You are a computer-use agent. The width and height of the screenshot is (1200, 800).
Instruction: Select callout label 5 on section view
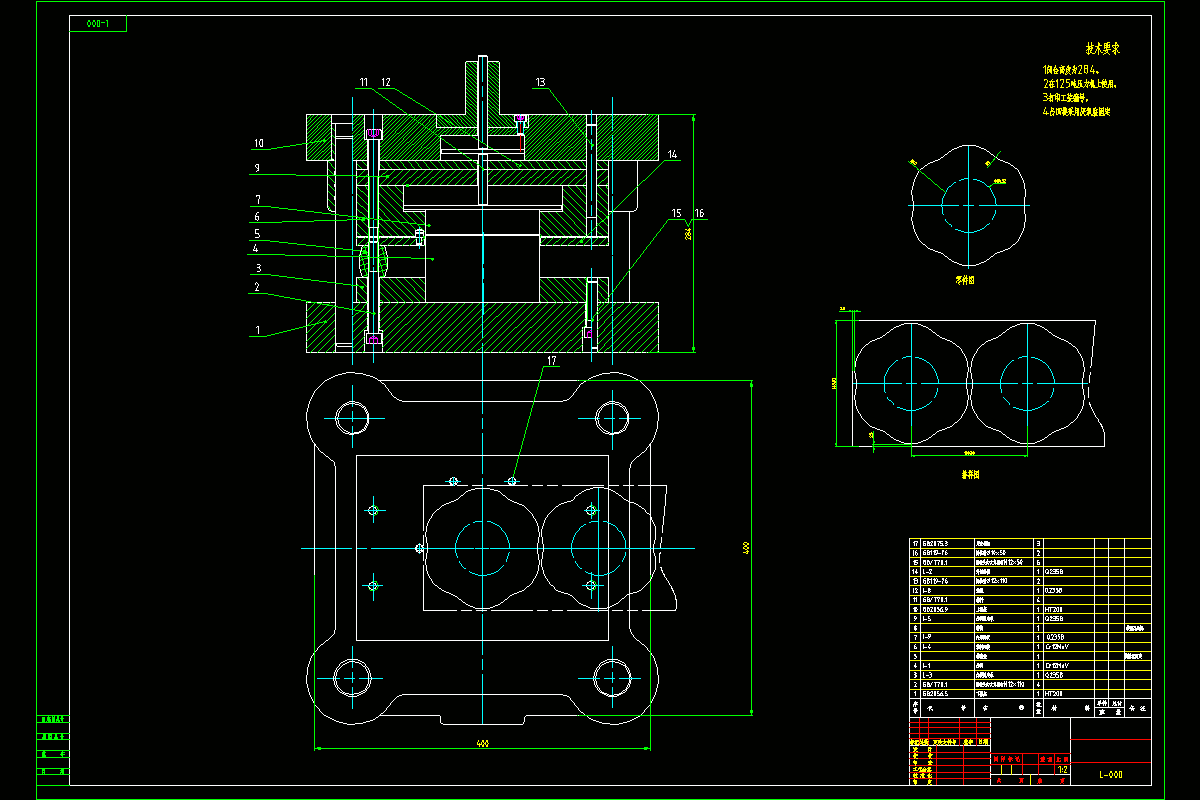point(256,233)
